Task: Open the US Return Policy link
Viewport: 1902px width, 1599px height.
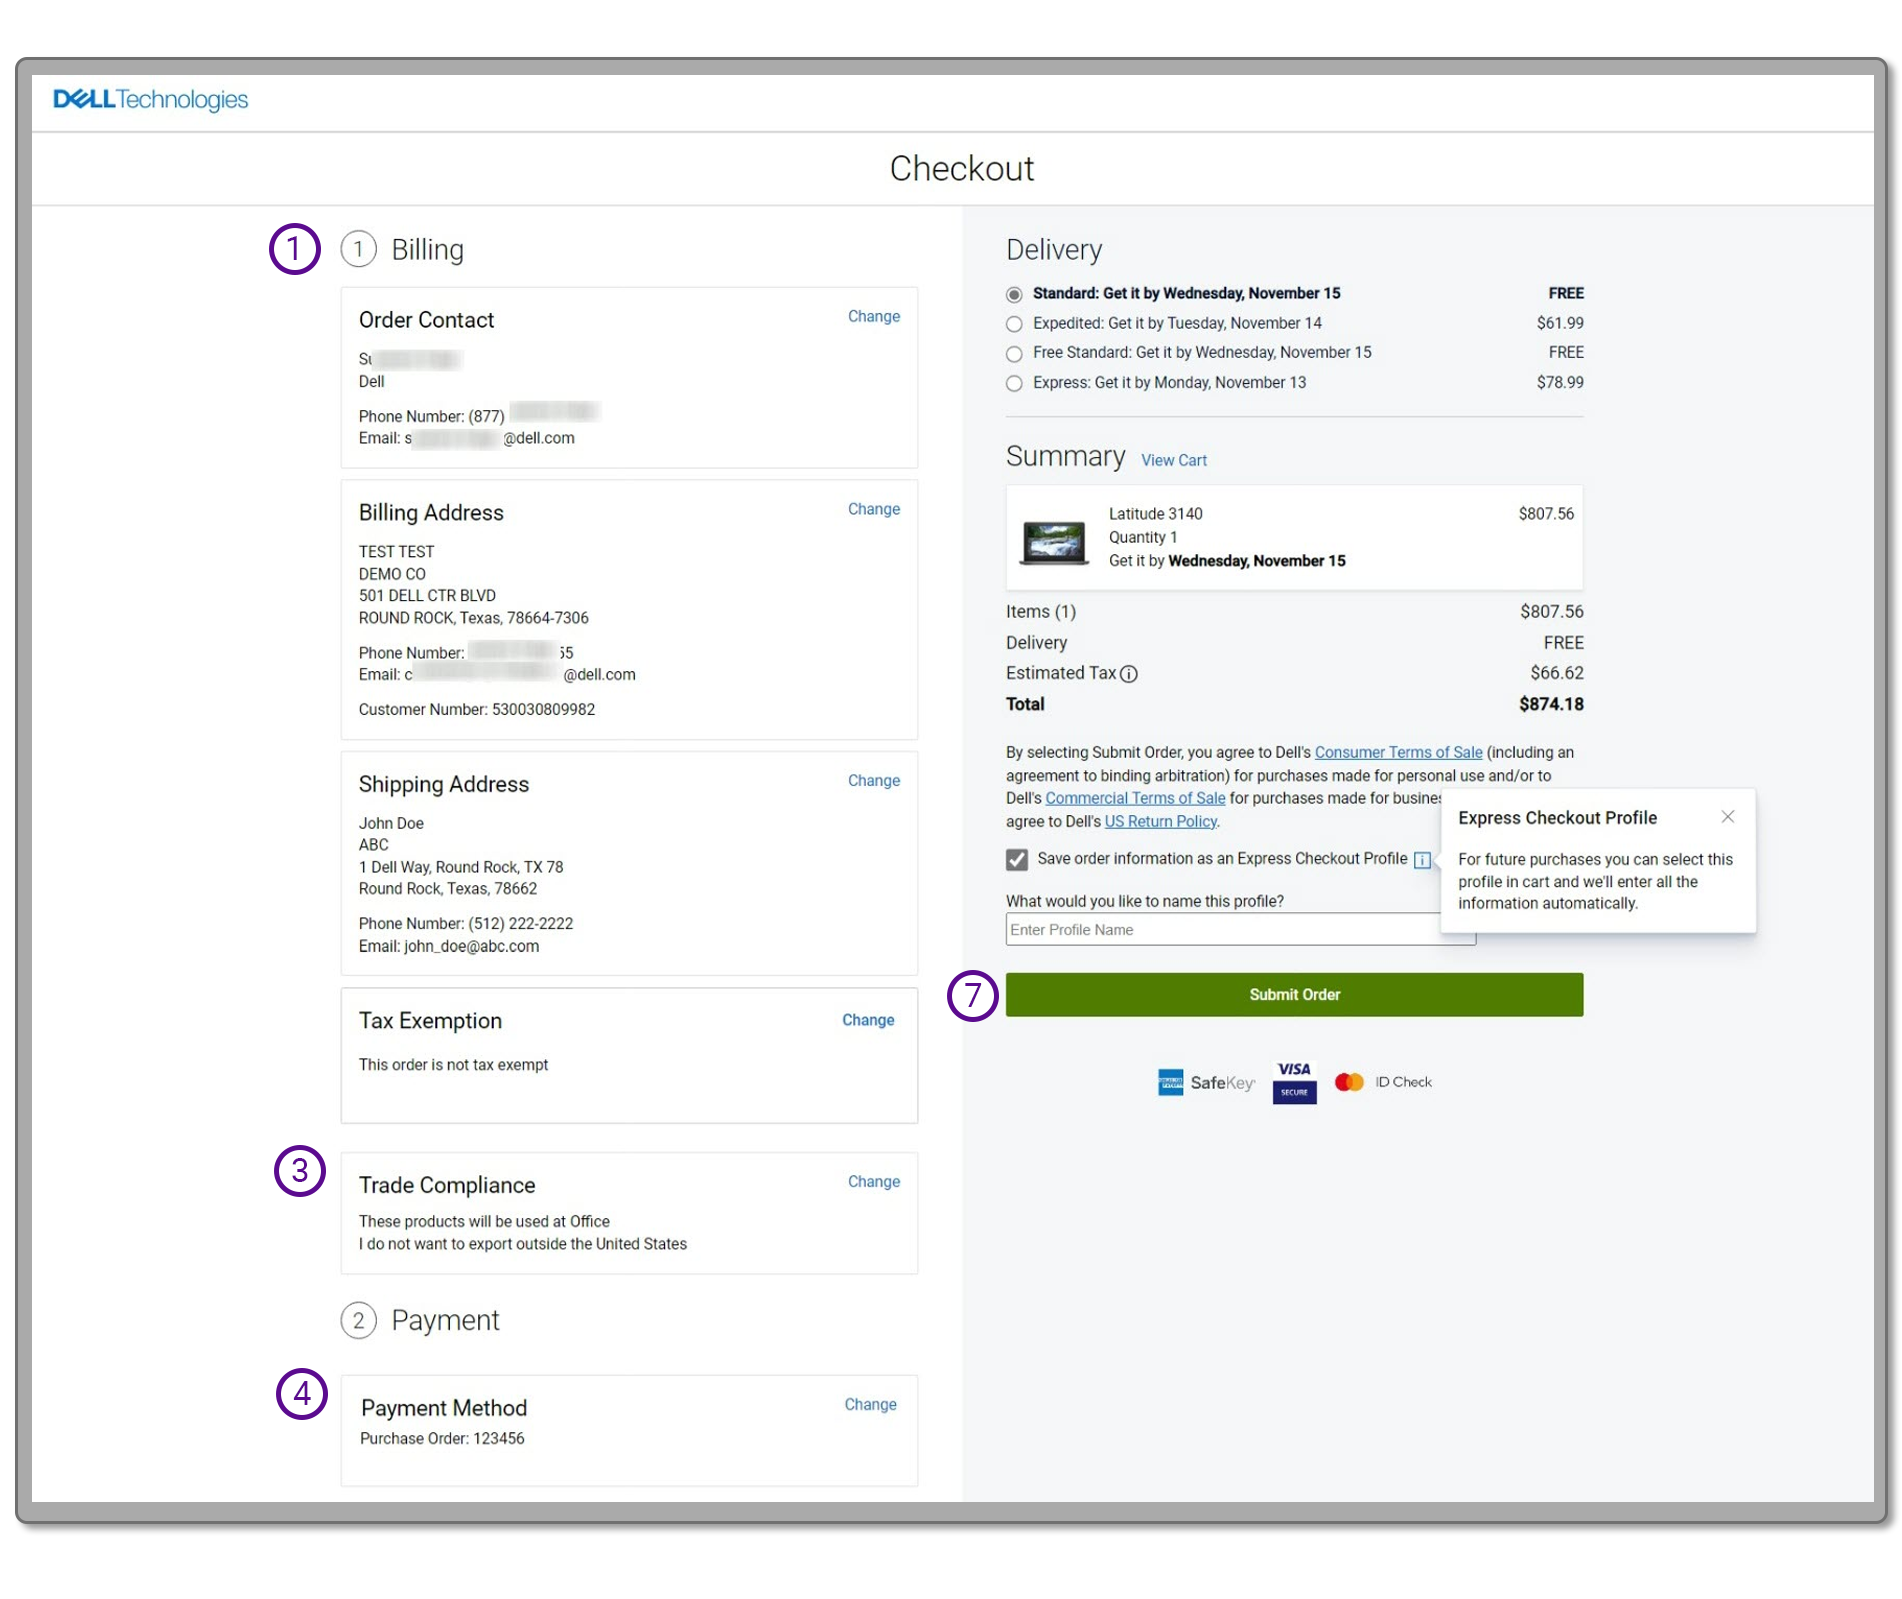Action: pyautogui.click(x=1160, y=821)
